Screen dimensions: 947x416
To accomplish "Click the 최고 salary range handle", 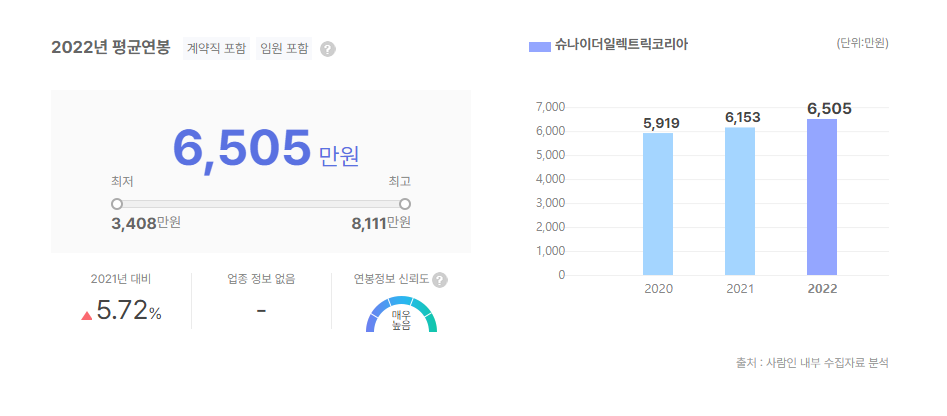I will pos(405,204).
